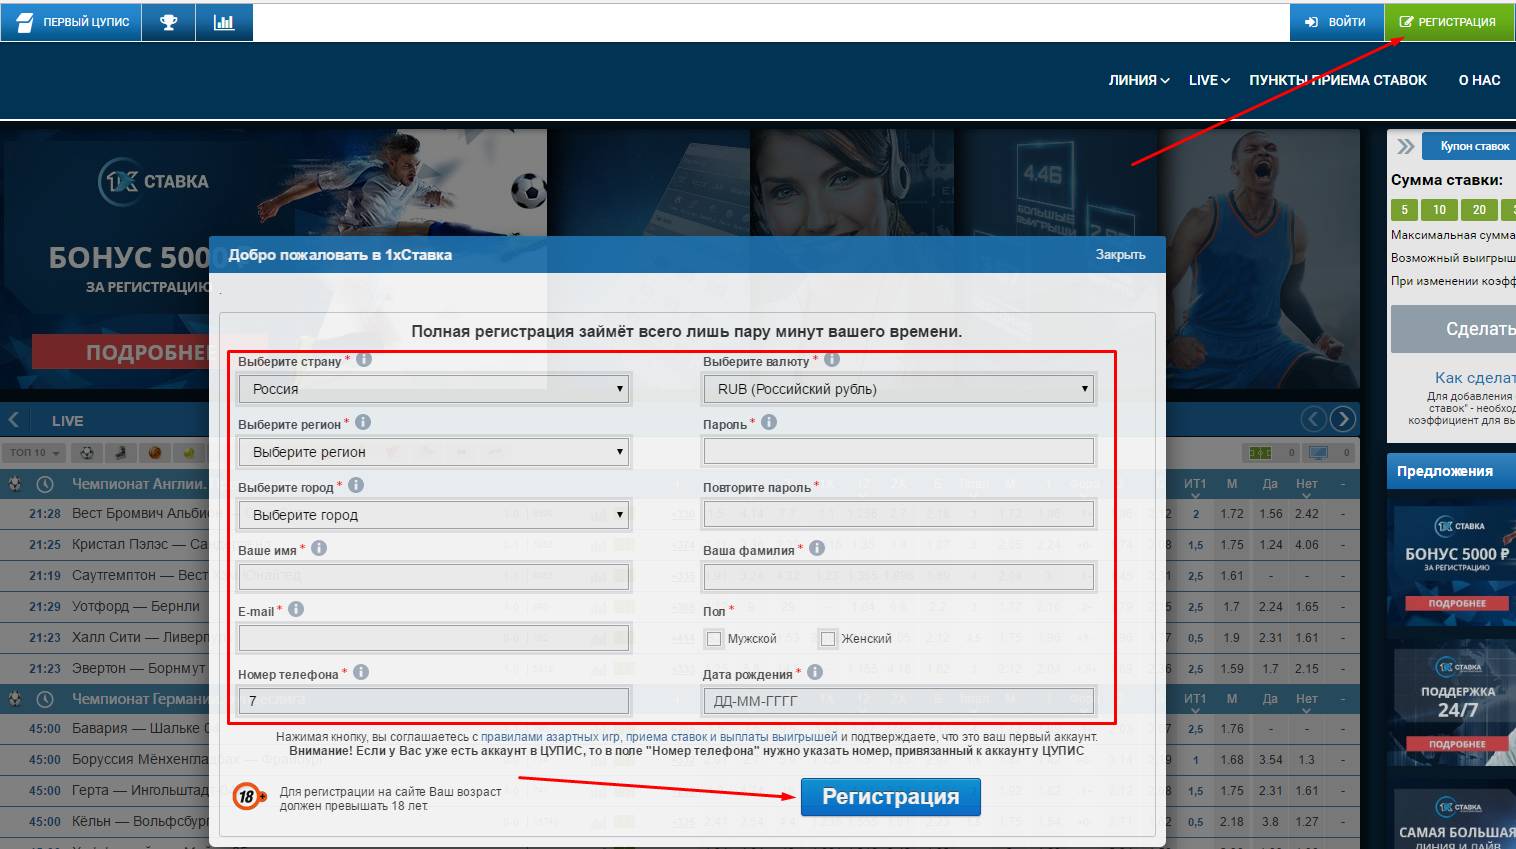The image size is (1516, 849).
Task: Click the Ваше имя input field
Action: (x=434, y=576)
